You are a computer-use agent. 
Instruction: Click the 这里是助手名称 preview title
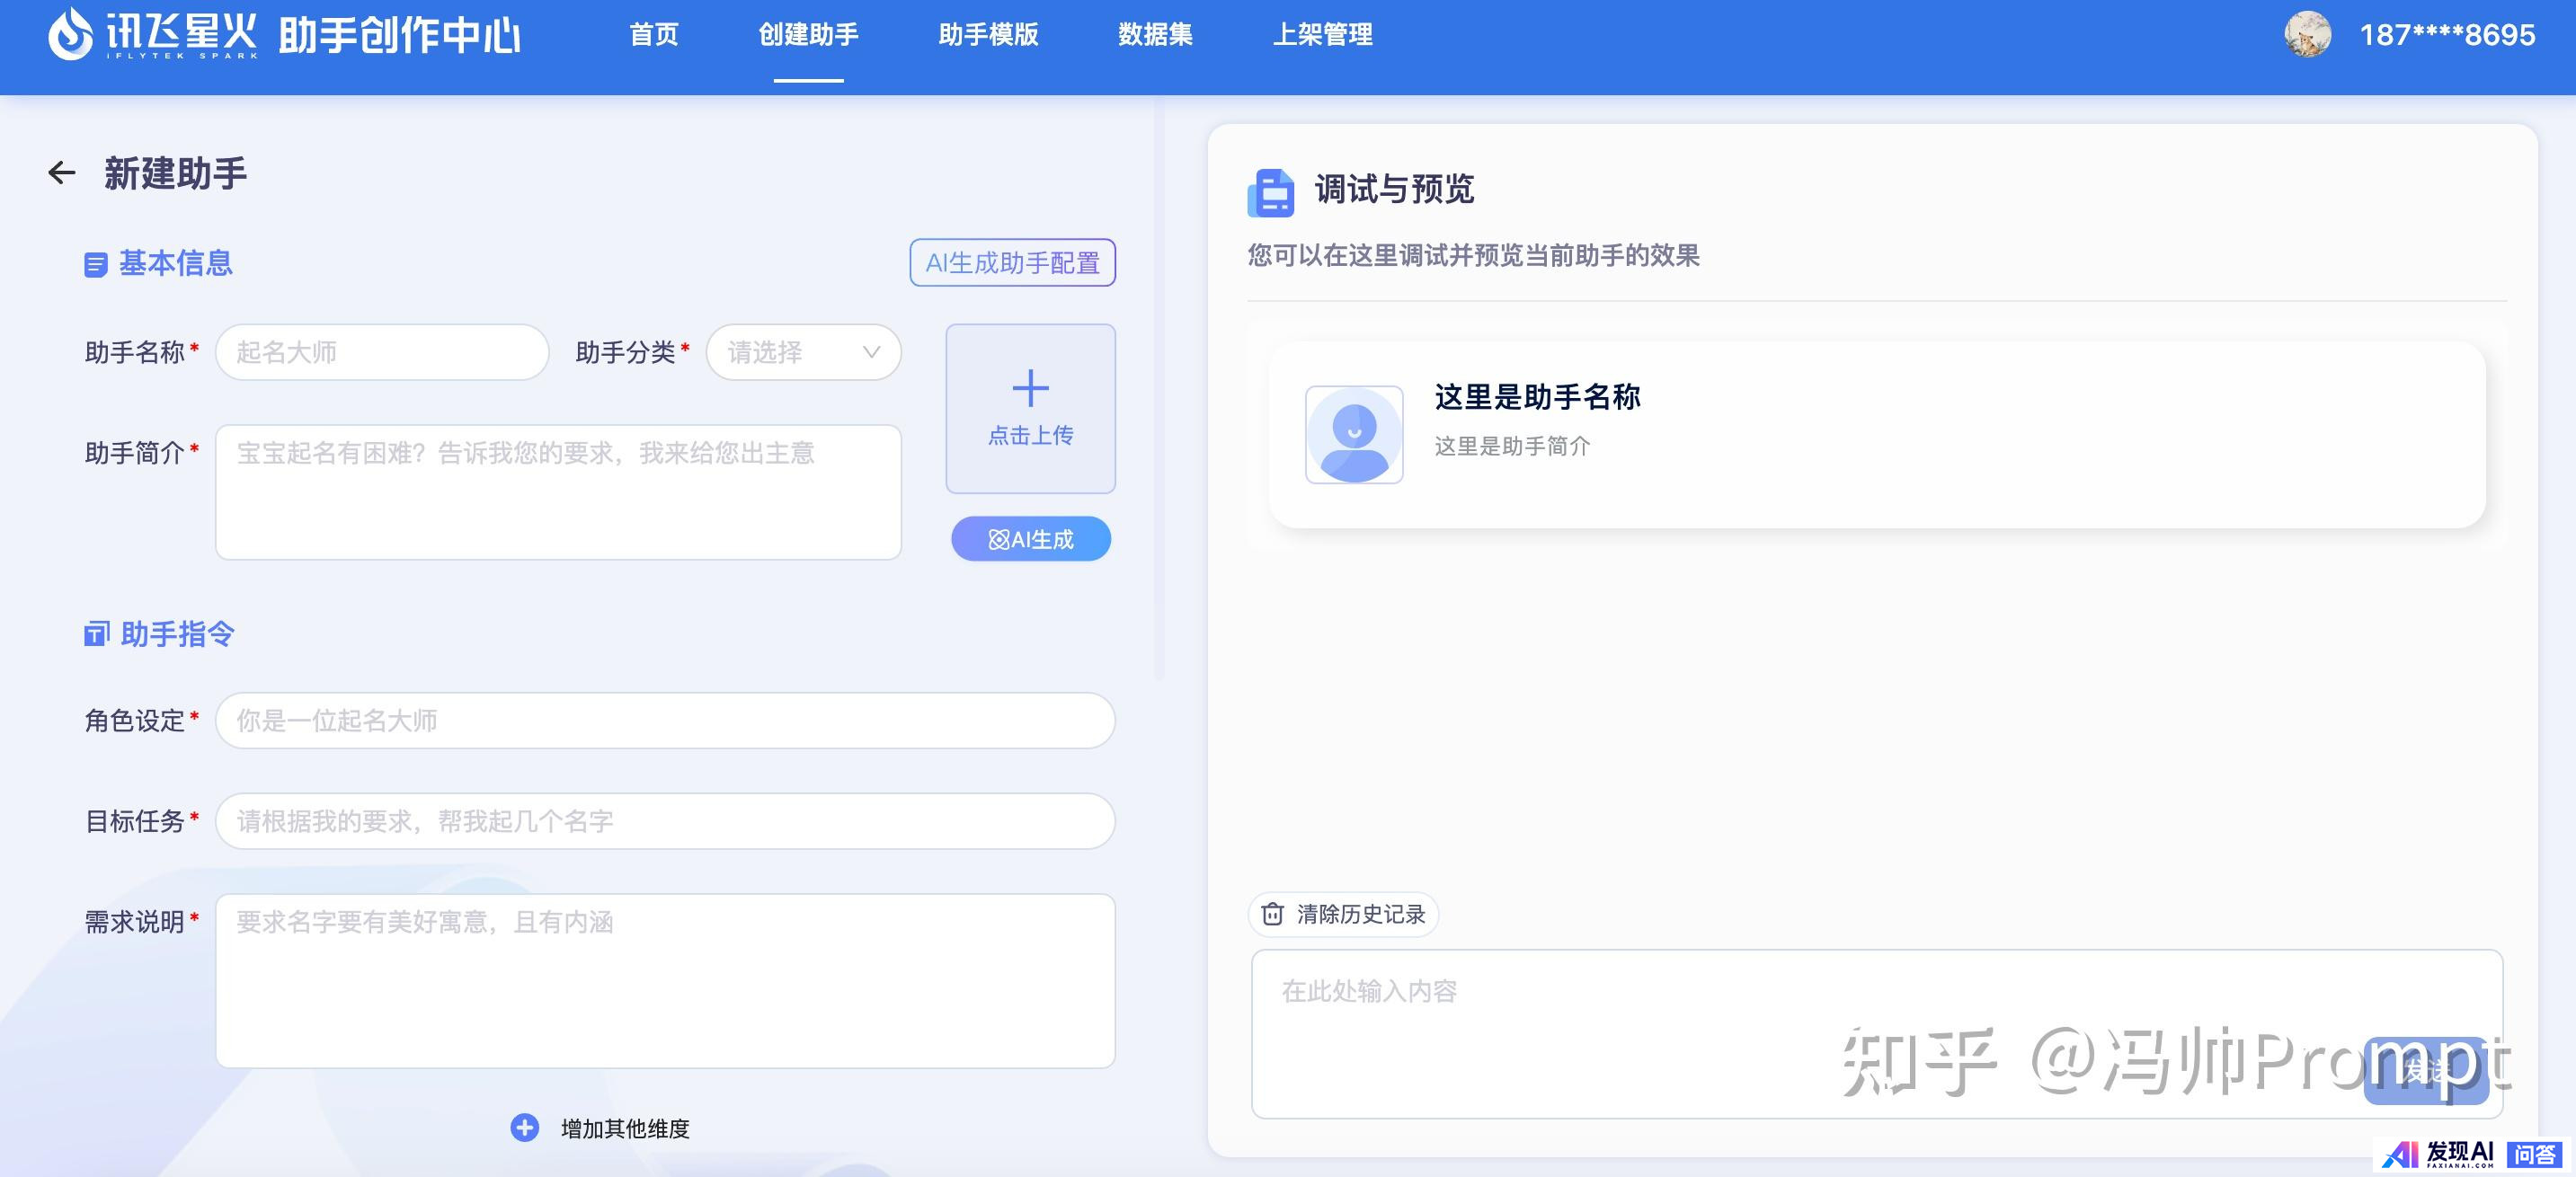(1537, 397)
